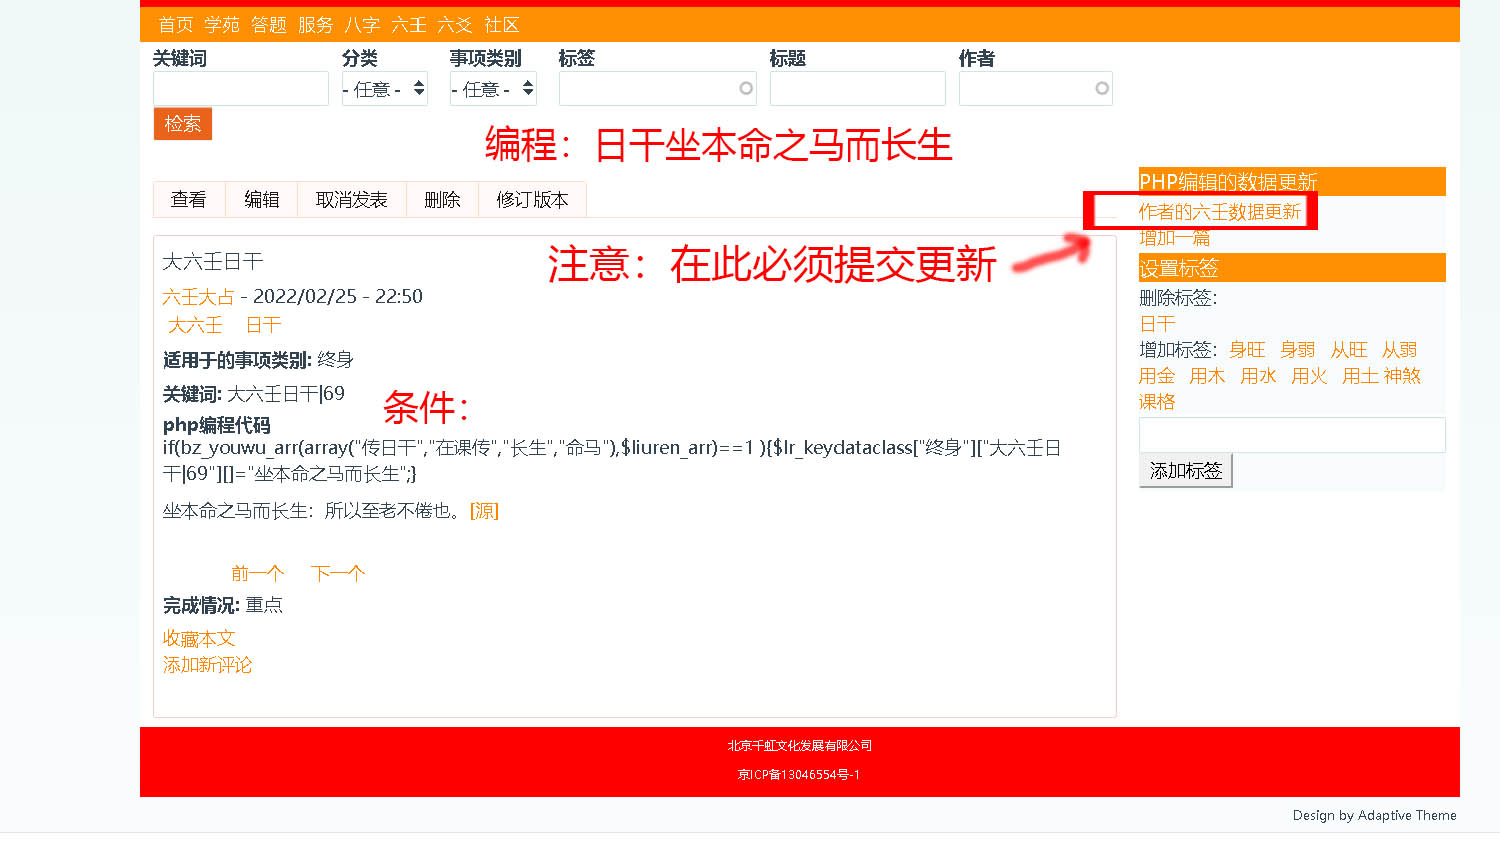The image size is (1500, 844).
Task: Click the 检索 search button
Action: (182, 124)
